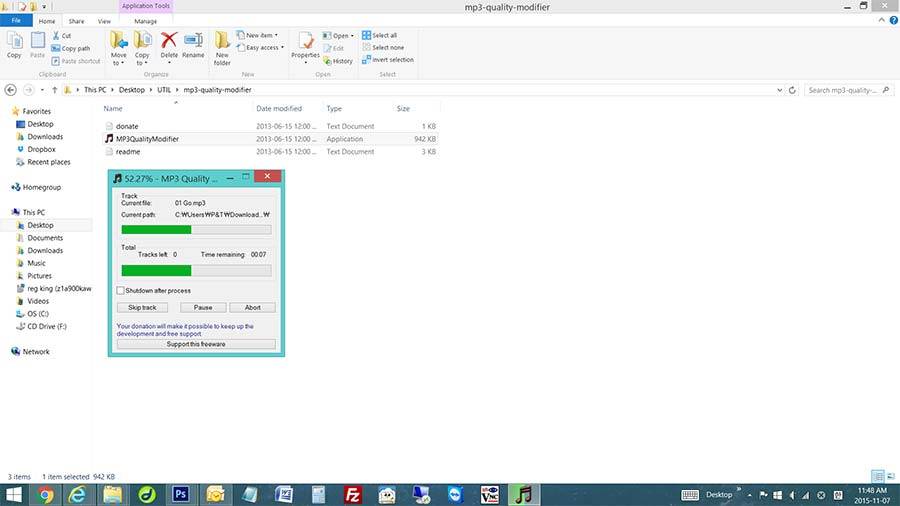Pause the MP3 conversion
The height and width of the screenshot is (506, 900).
tap(203, 308)
